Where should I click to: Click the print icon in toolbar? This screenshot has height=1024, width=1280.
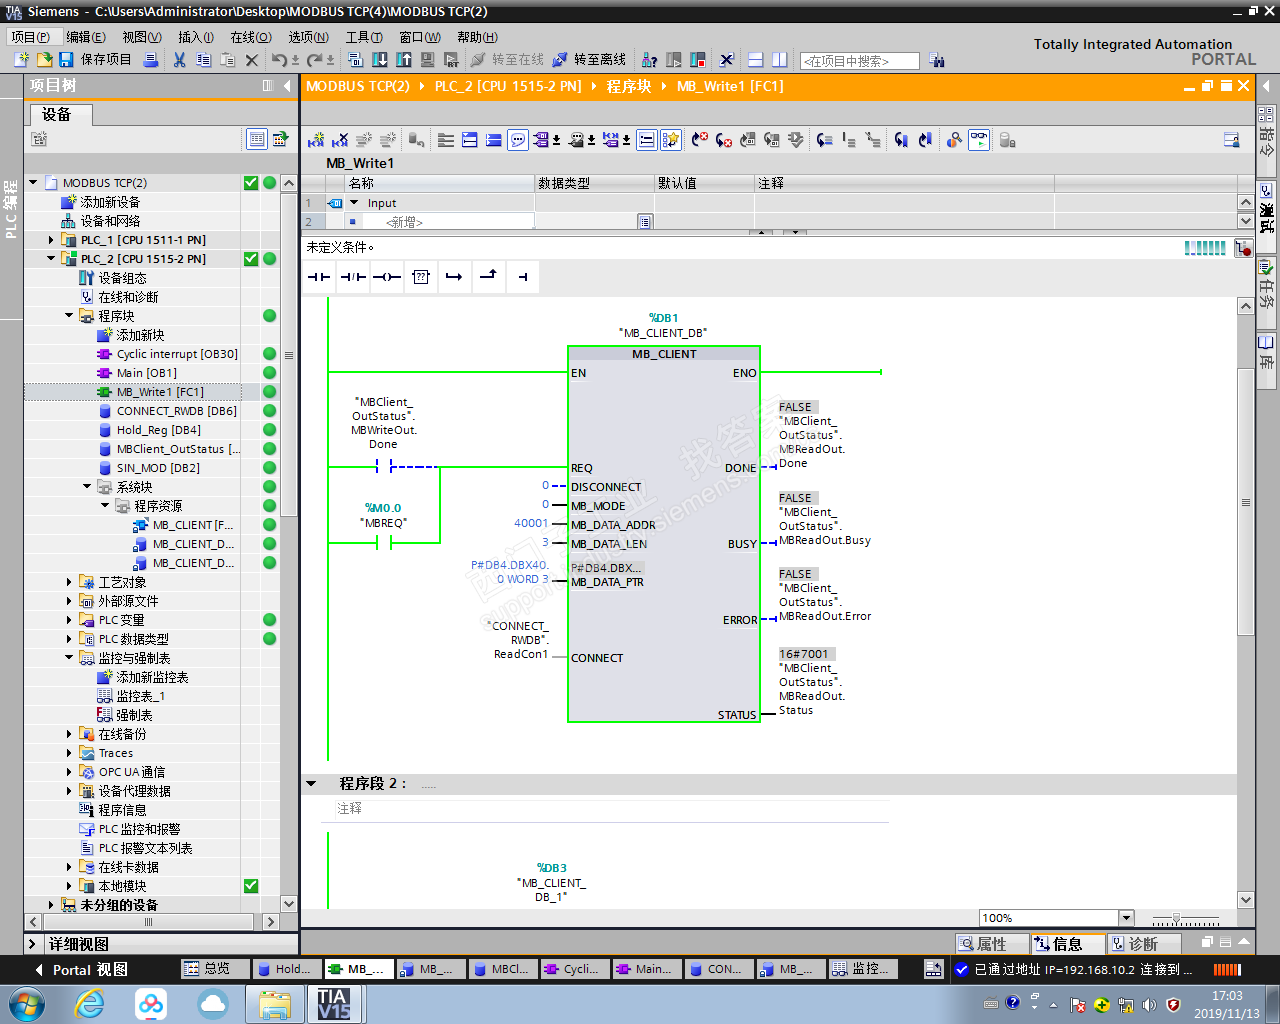point(151,60)
